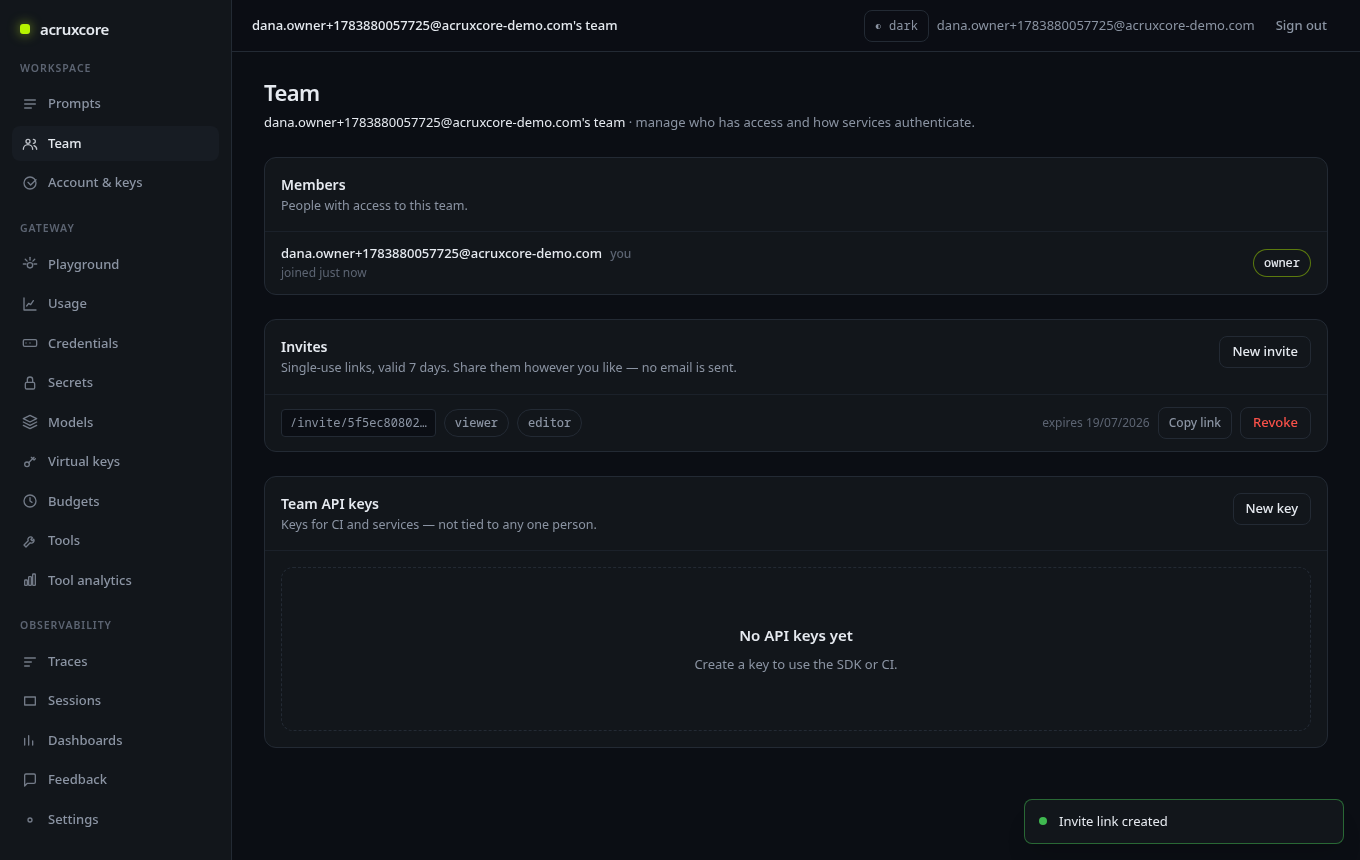1360x860 pixels.
Task: Click the Credentials card icon
Action: tap(30, 344)
